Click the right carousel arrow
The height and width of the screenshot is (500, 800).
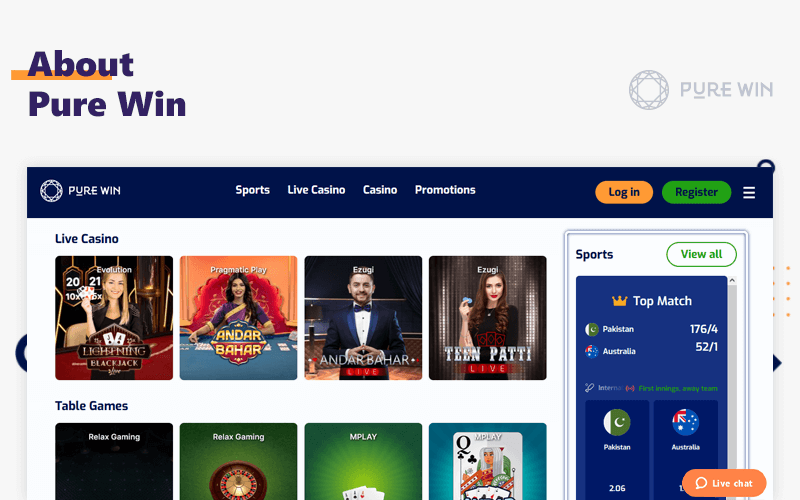coord(777,363)
